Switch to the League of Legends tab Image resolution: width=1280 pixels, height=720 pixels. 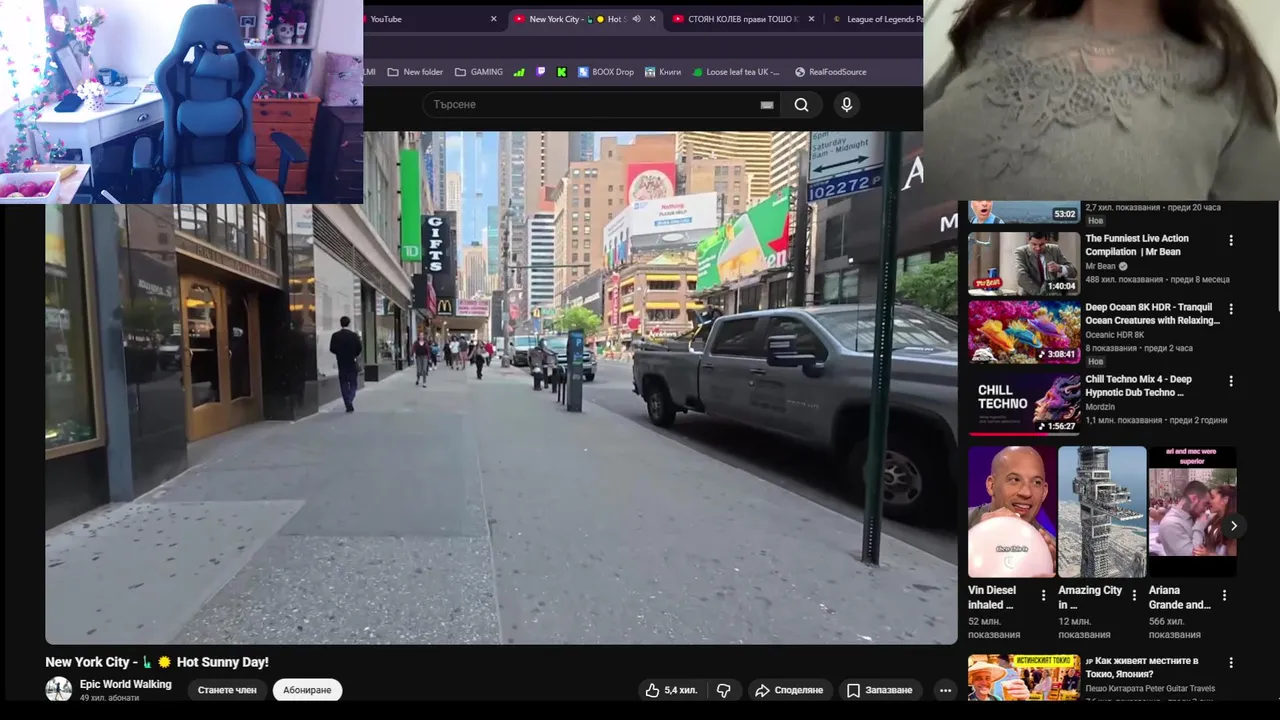tap(880, 19)
